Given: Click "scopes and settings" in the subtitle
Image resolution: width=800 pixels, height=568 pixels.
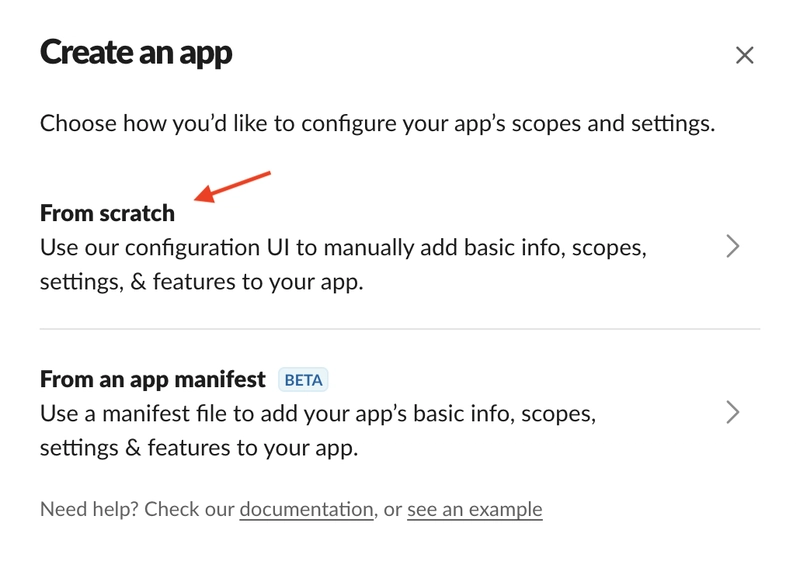Looking at the screenshot, I should (x=614, y=125).
